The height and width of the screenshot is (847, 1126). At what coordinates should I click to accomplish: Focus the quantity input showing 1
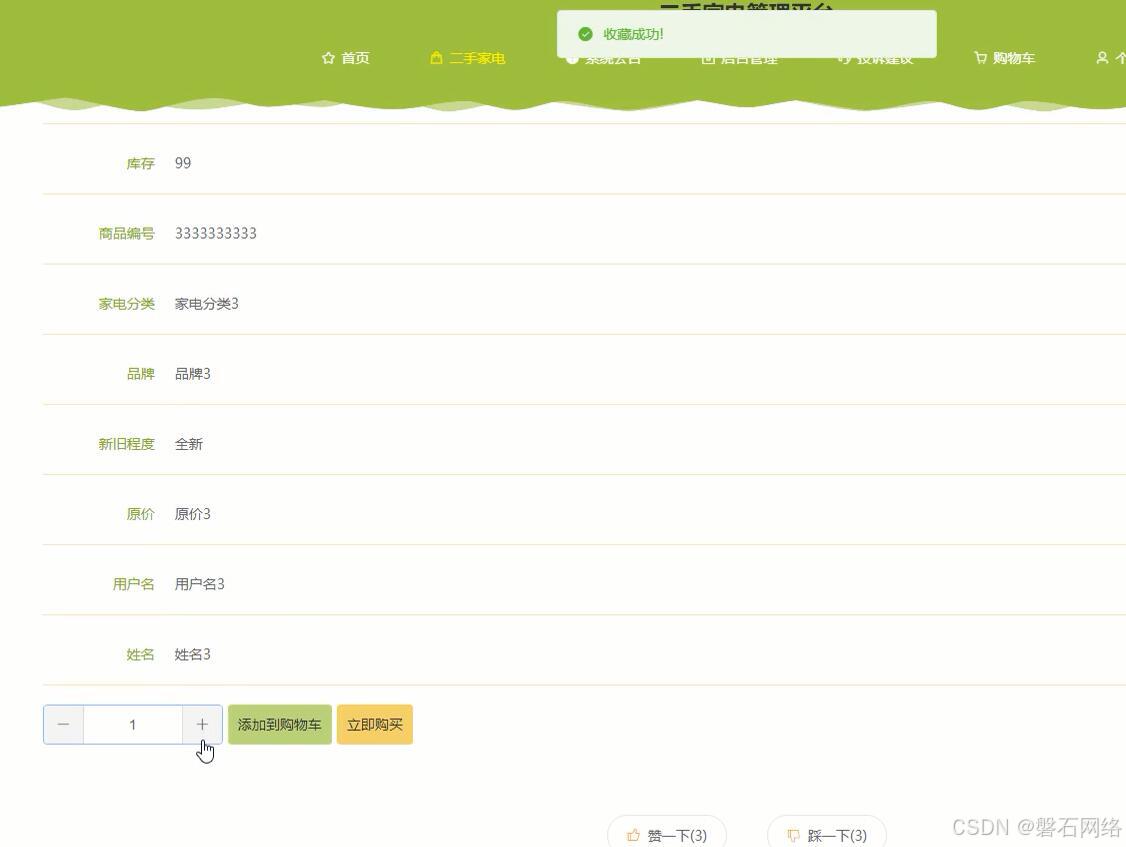point(133,724)
